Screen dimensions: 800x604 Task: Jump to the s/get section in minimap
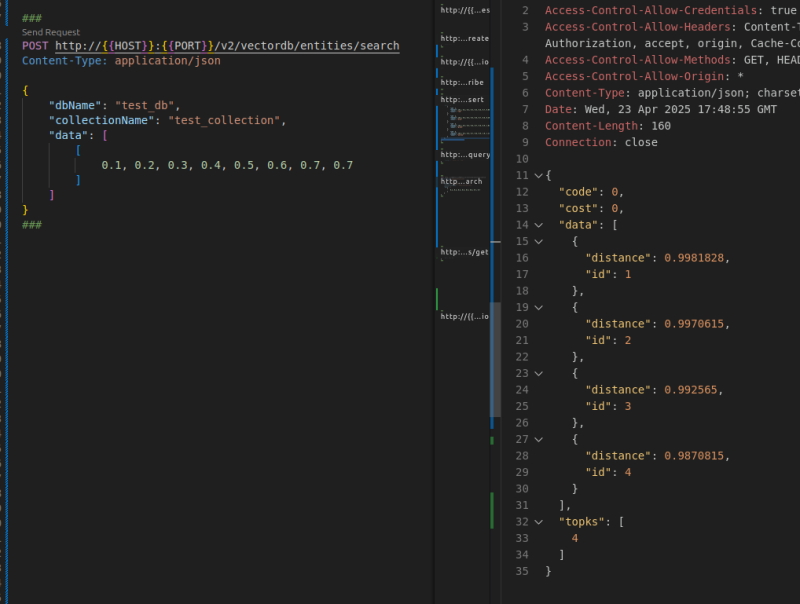tap(465, 253)
